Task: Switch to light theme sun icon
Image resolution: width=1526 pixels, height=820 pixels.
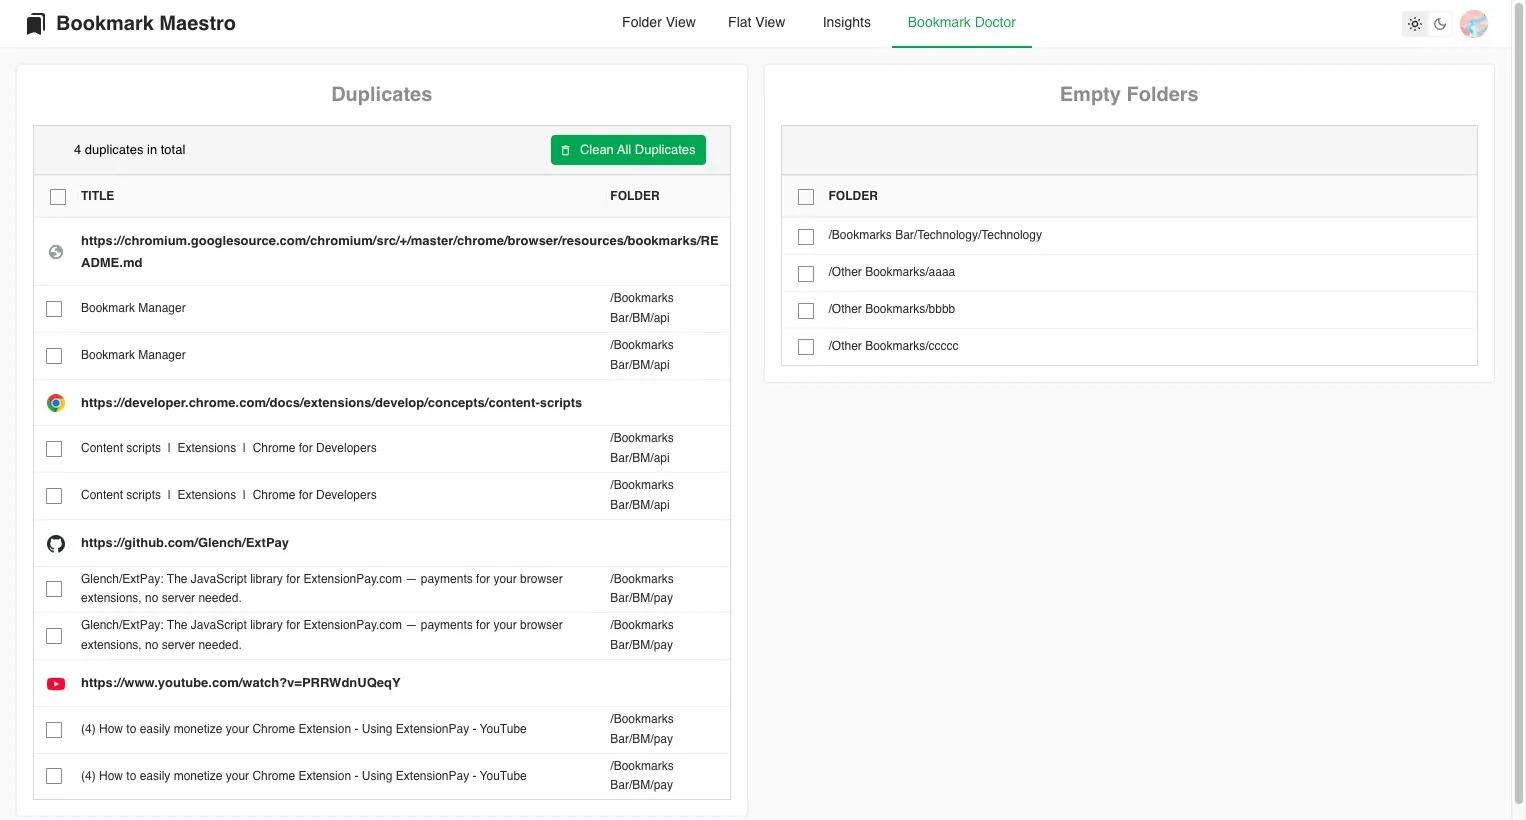Action: click(1415, 24)
